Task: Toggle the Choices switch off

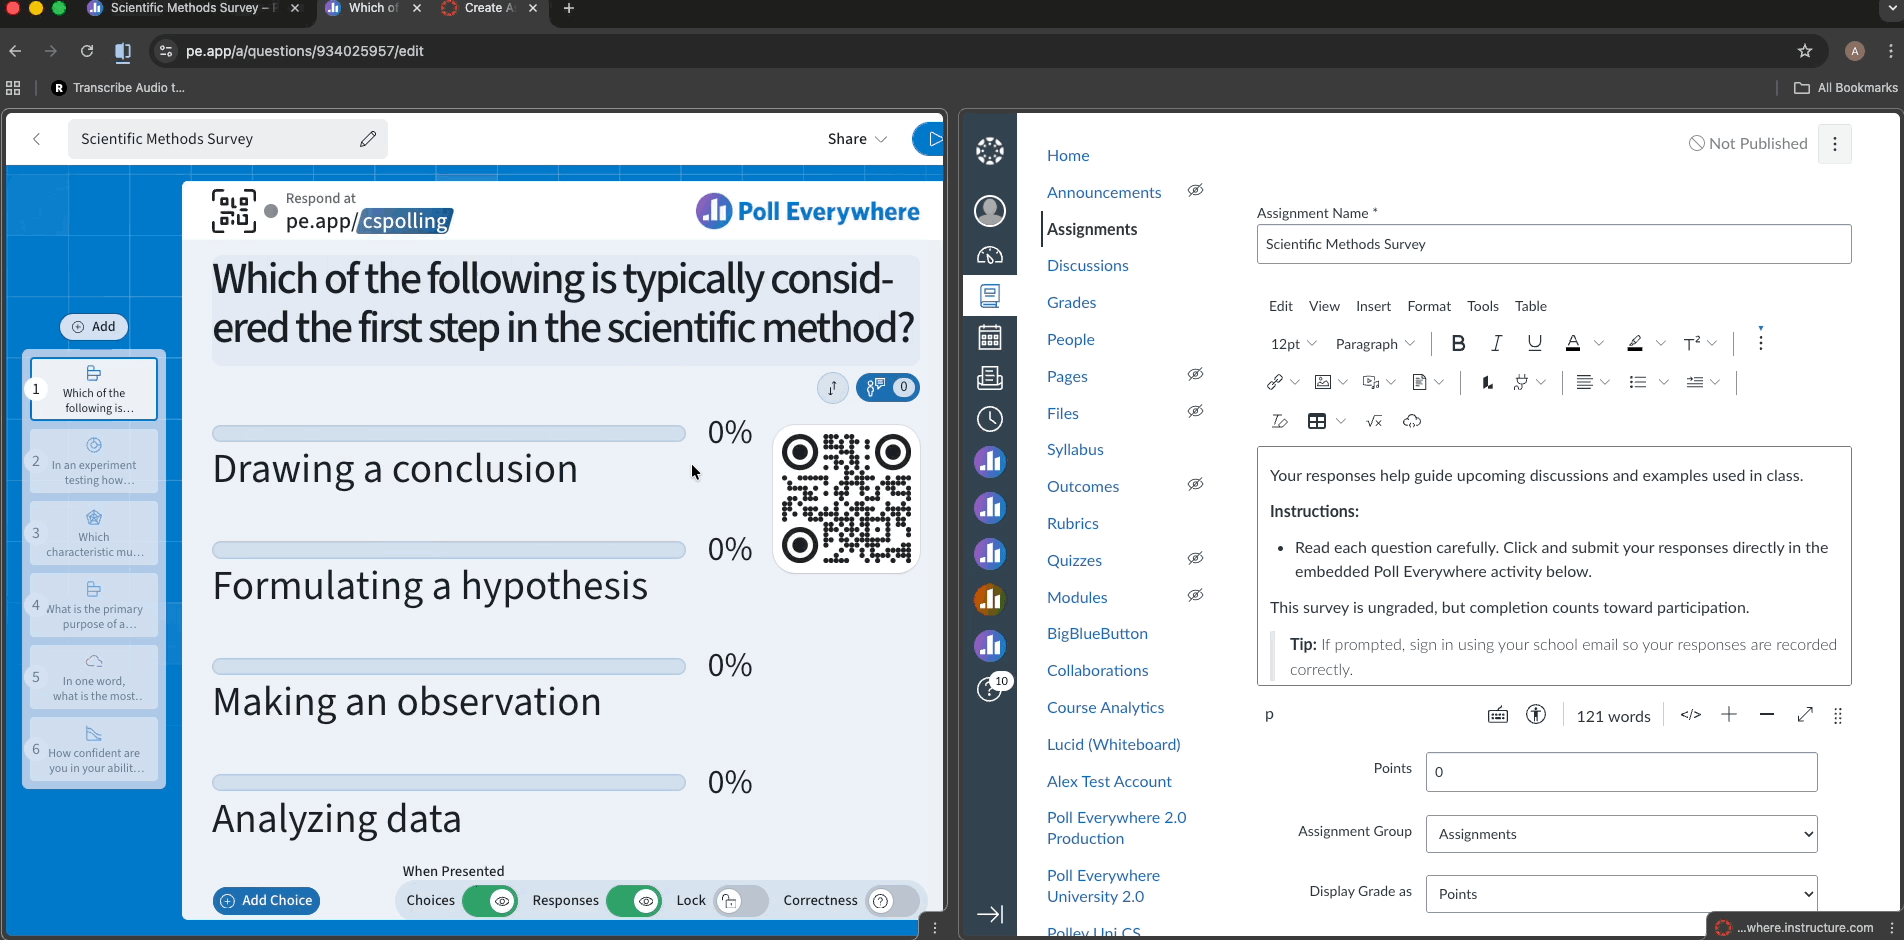Action: (x=490, y=900)
